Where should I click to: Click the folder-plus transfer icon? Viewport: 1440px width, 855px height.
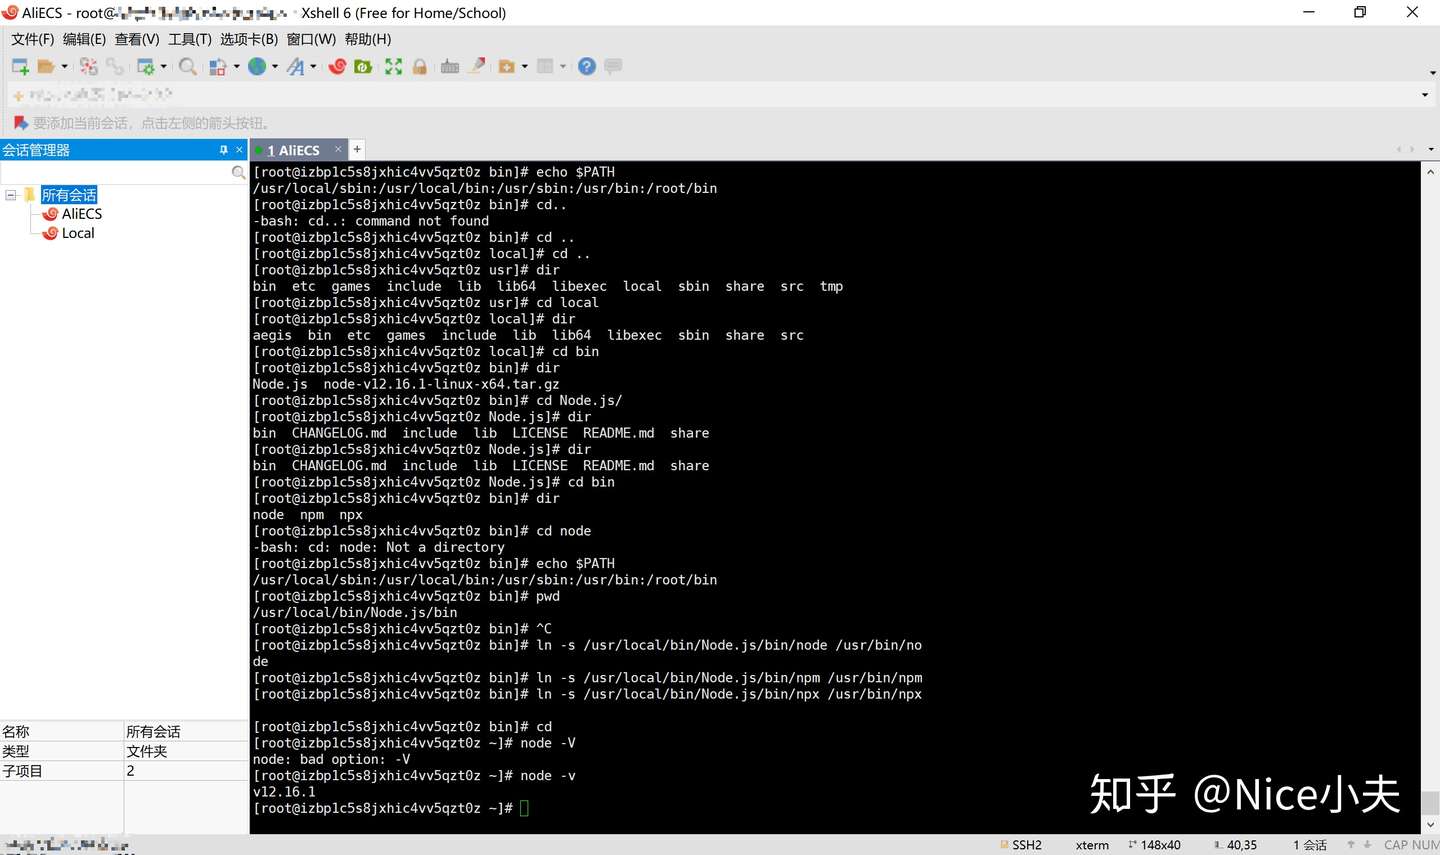(507, 67)
